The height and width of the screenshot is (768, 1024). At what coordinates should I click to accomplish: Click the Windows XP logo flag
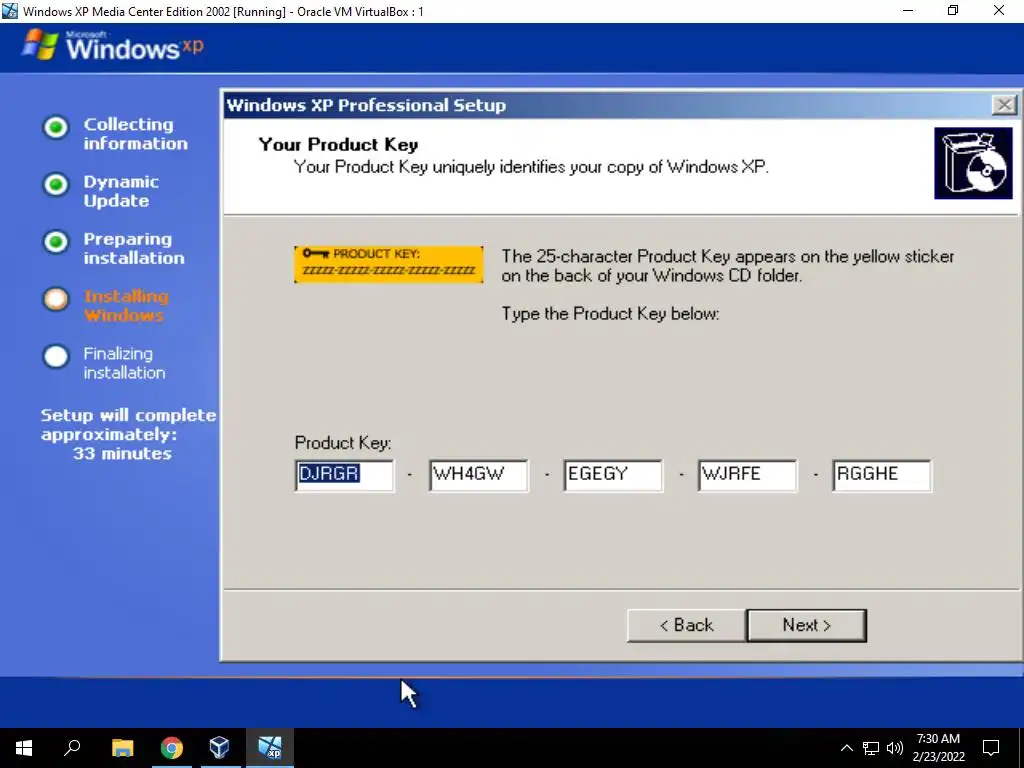coord(40,46)
